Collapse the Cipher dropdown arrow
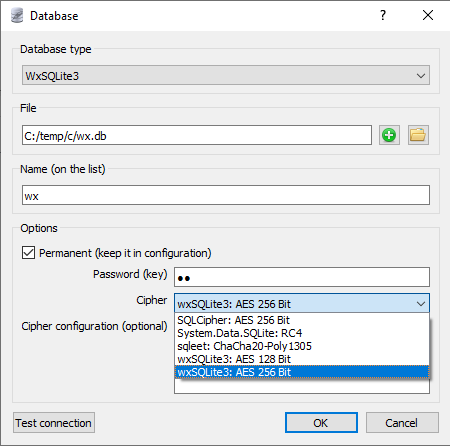Screen dimensions: 450x446 [421, 304]
